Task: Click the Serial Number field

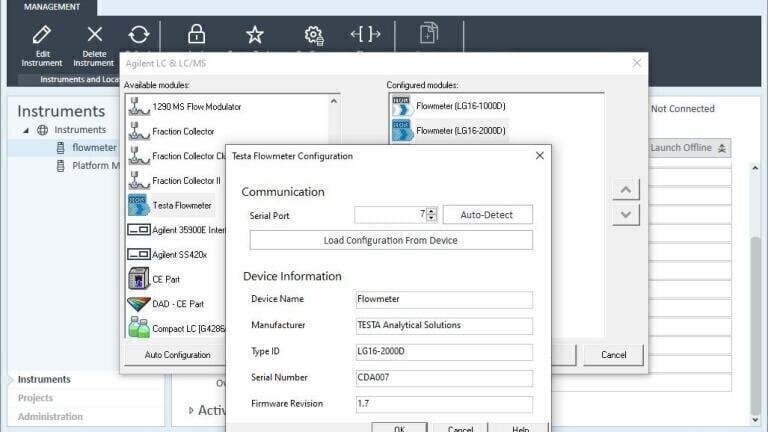Action: (444, 378)
